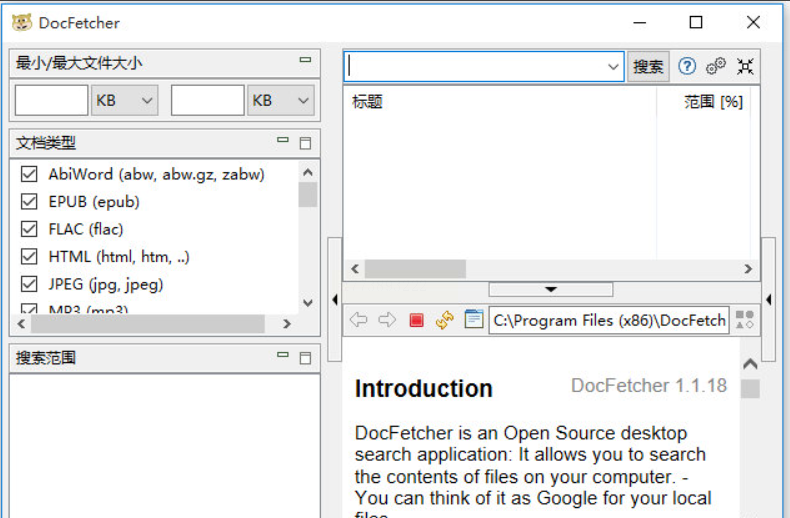The height and width of the screenshot is (518, 790).
Task: Click the 文档类型 panel title
Action: (46, 143)
